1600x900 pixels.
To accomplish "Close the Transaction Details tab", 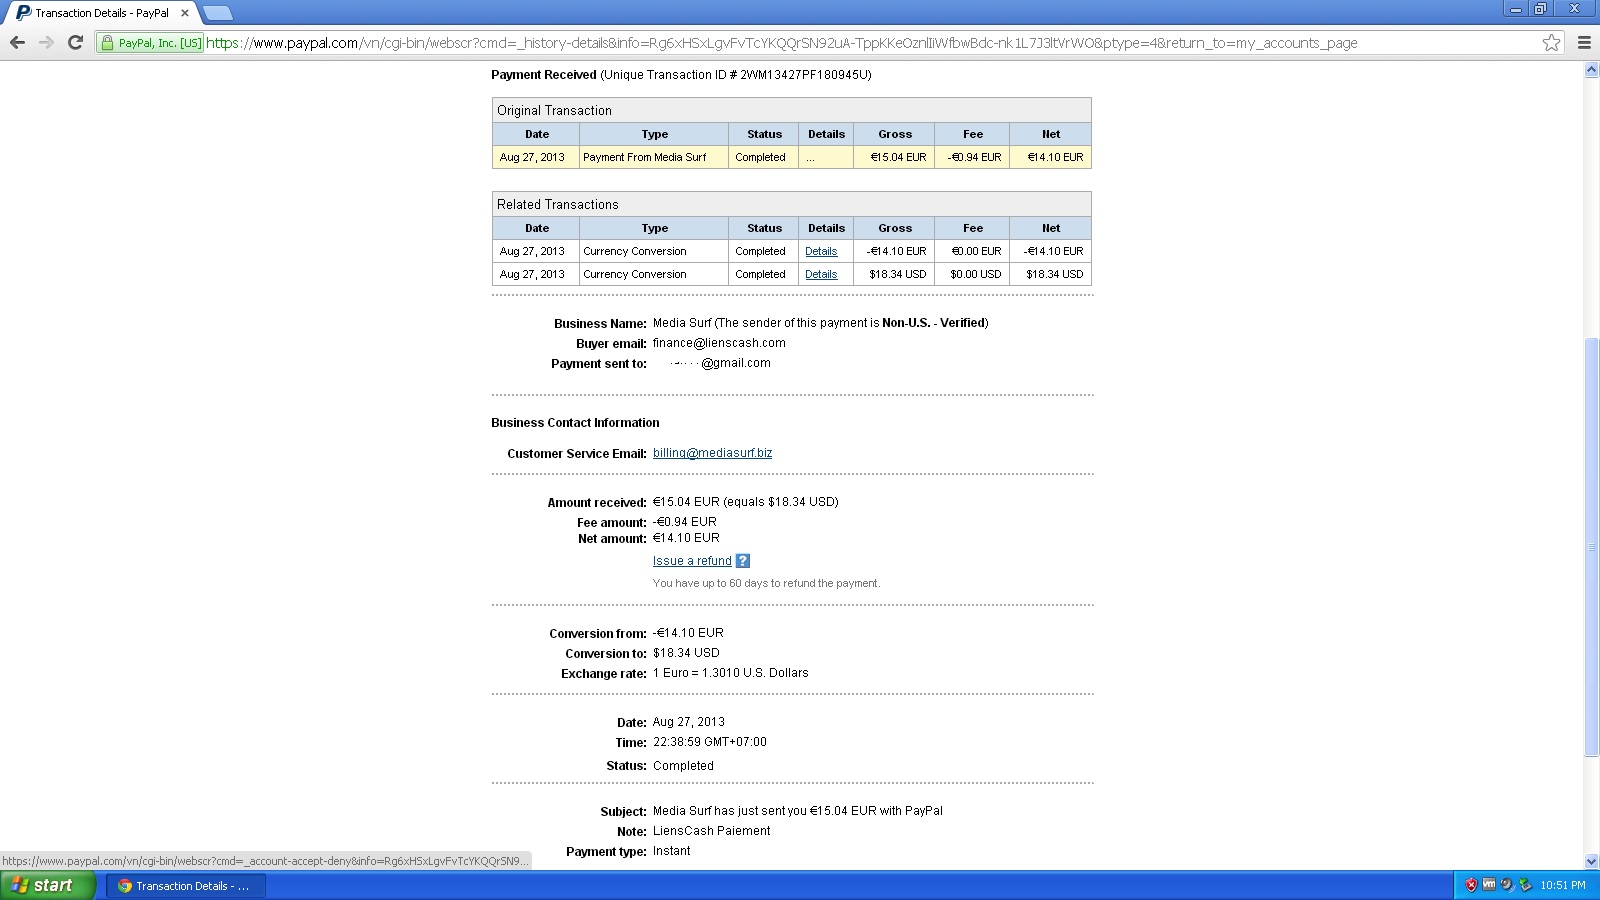I will pos(185,13).
